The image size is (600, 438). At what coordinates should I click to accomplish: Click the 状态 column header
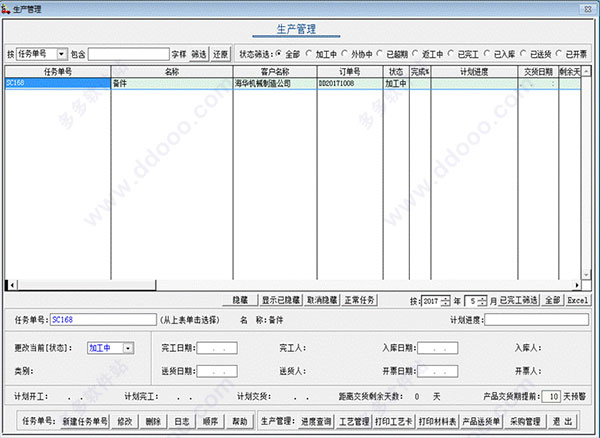[x=396, y=72]
